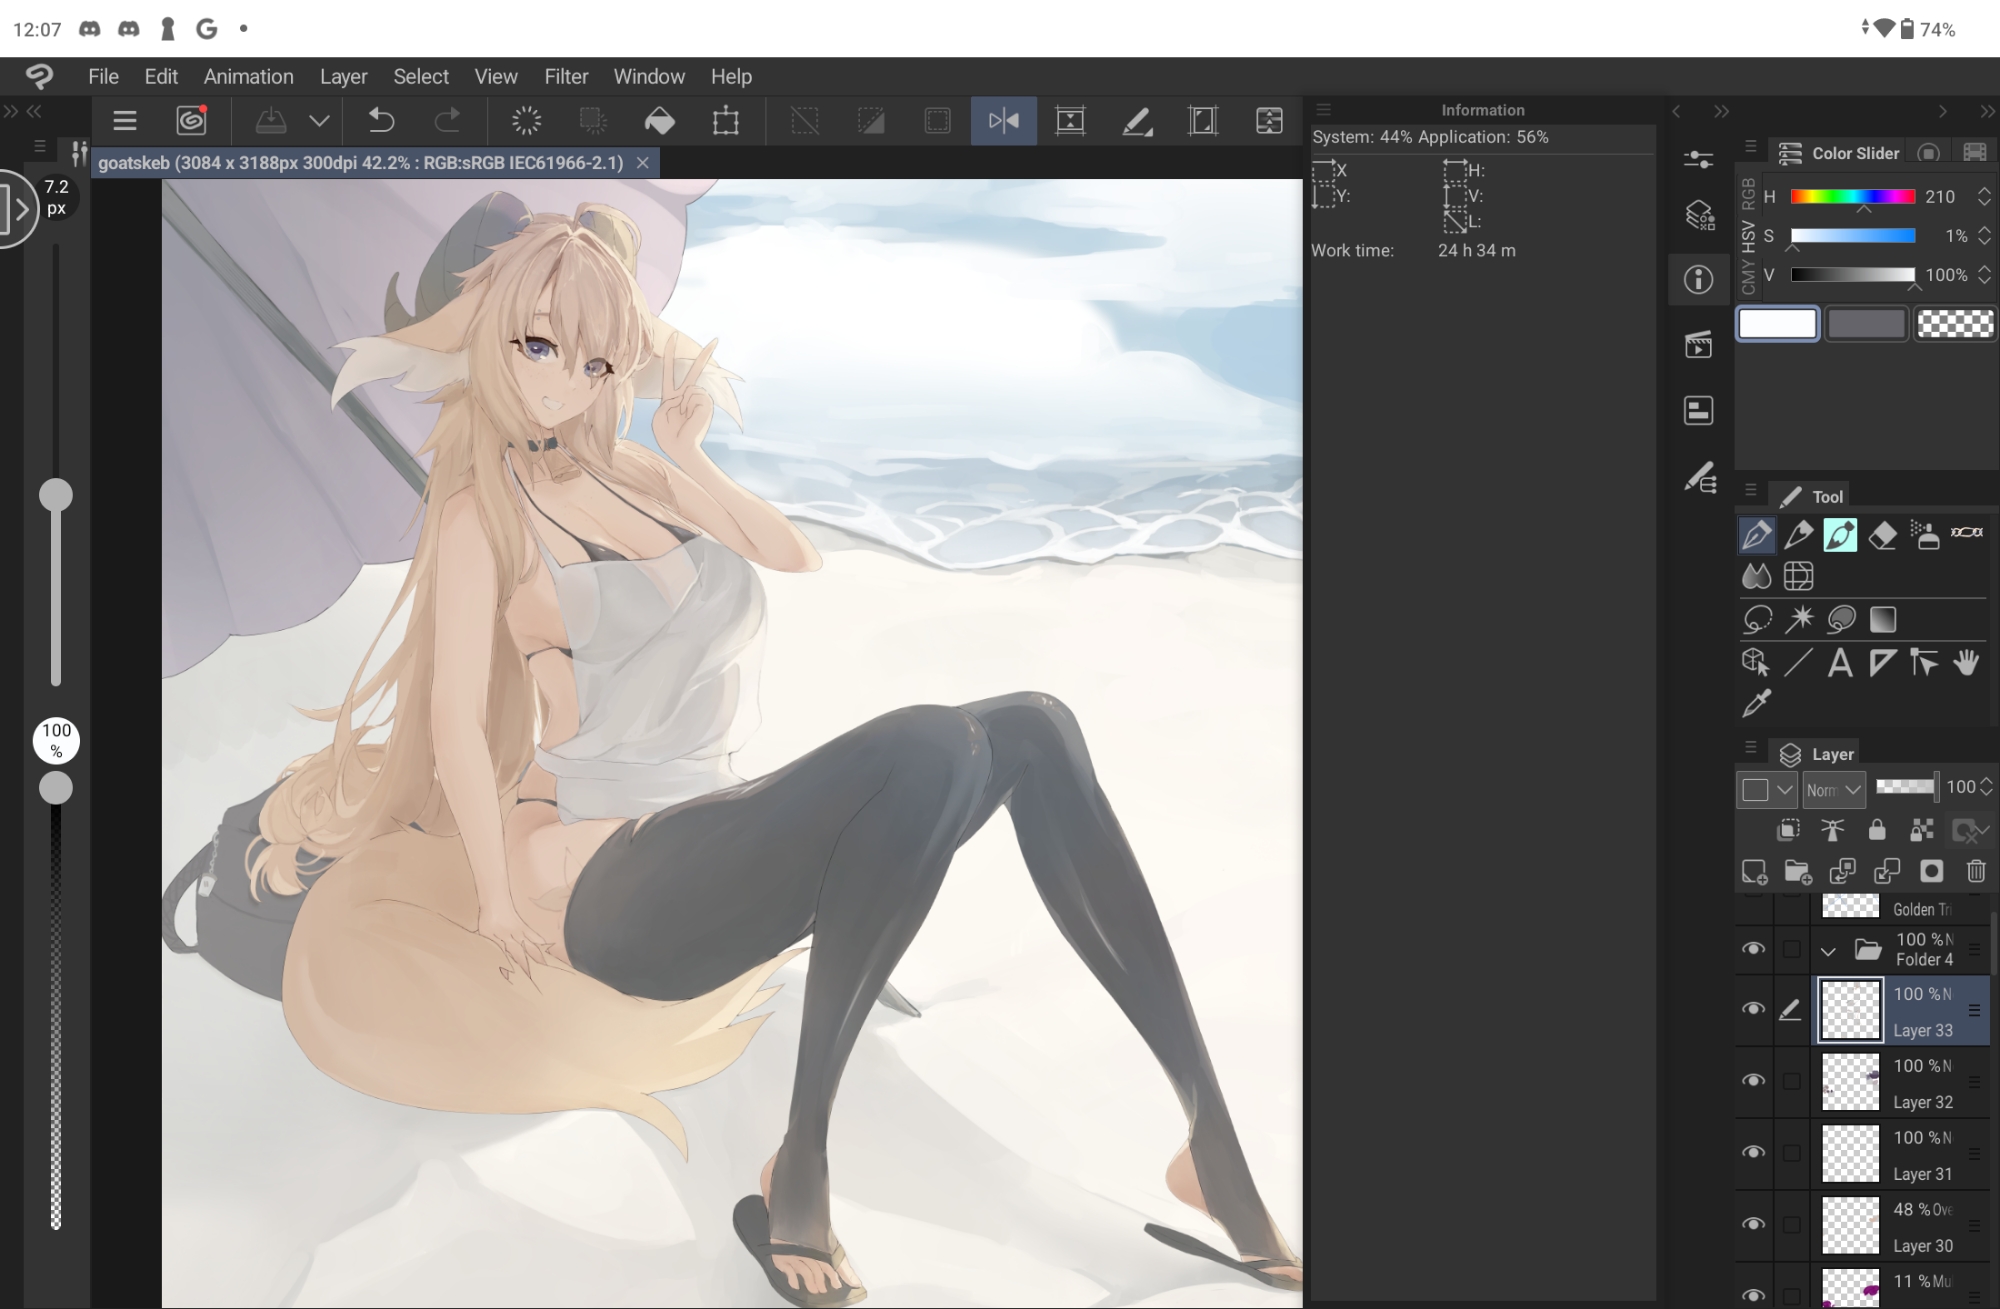2000x1309 pixels.
Task: Select the Hand move tool
Action: [1966, 663]
